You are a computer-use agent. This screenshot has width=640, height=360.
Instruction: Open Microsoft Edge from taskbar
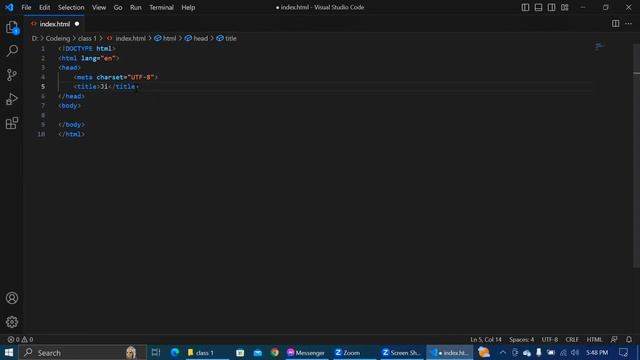click(x=175, y=353)
